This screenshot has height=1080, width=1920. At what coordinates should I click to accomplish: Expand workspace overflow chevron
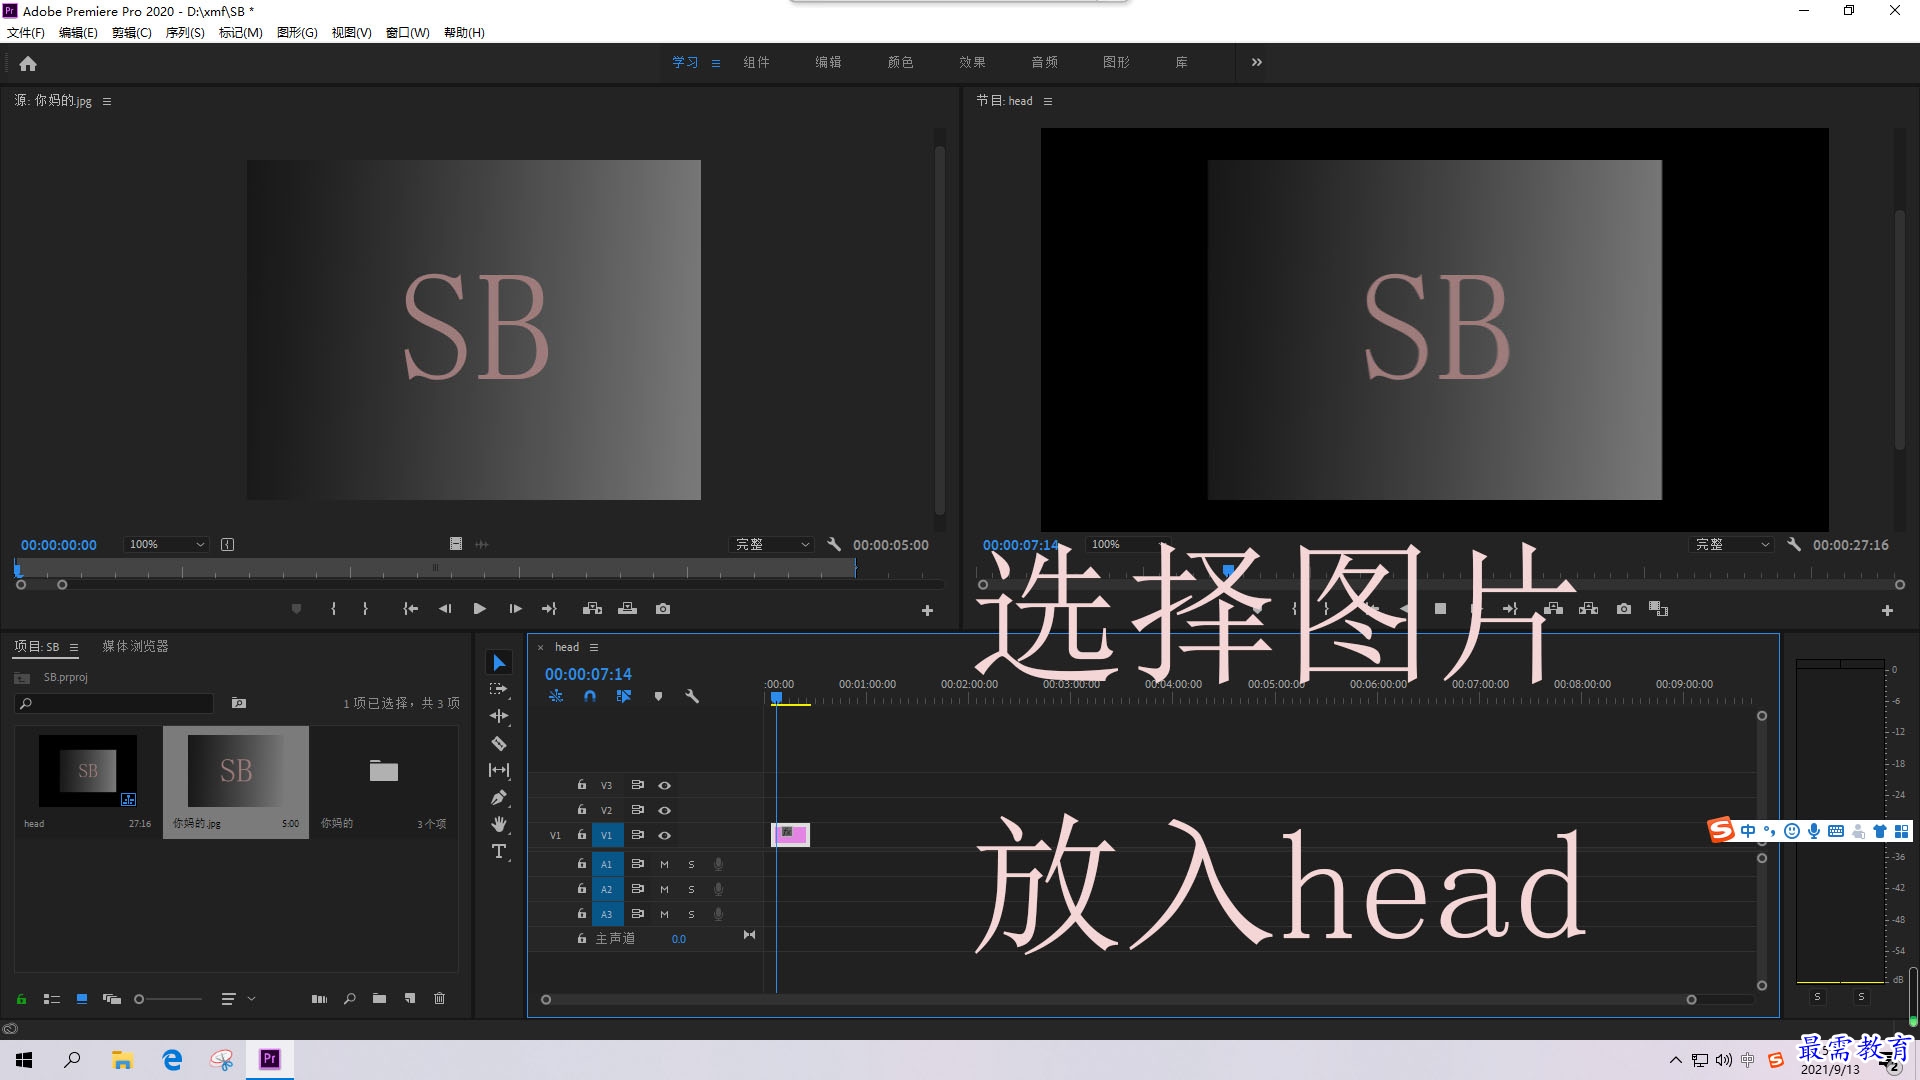coord(1257,62)
